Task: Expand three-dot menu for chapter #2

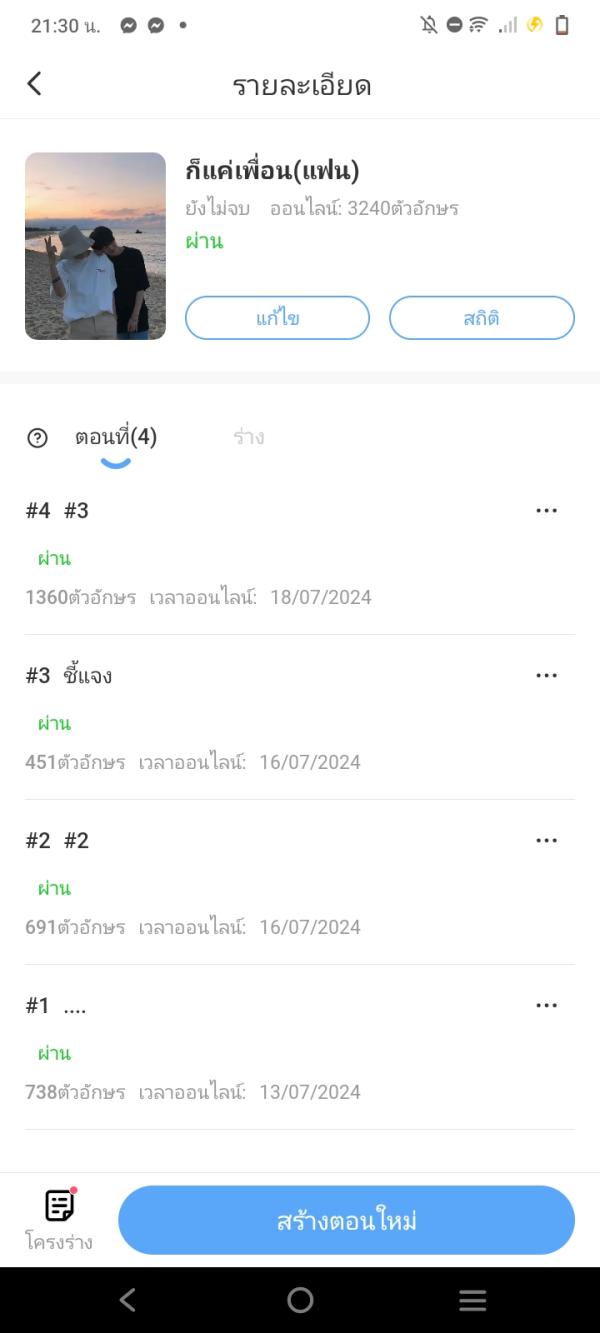Action: [546, 841]
